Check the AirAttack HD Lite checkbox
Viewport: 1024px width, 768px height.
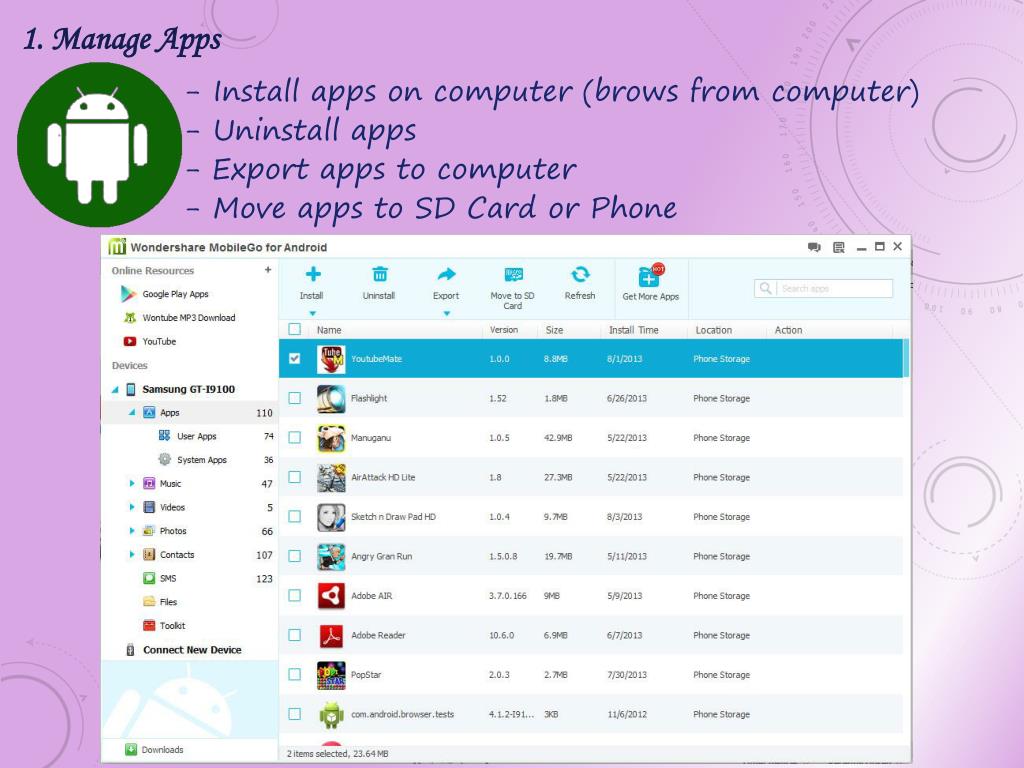pos(295,477)
